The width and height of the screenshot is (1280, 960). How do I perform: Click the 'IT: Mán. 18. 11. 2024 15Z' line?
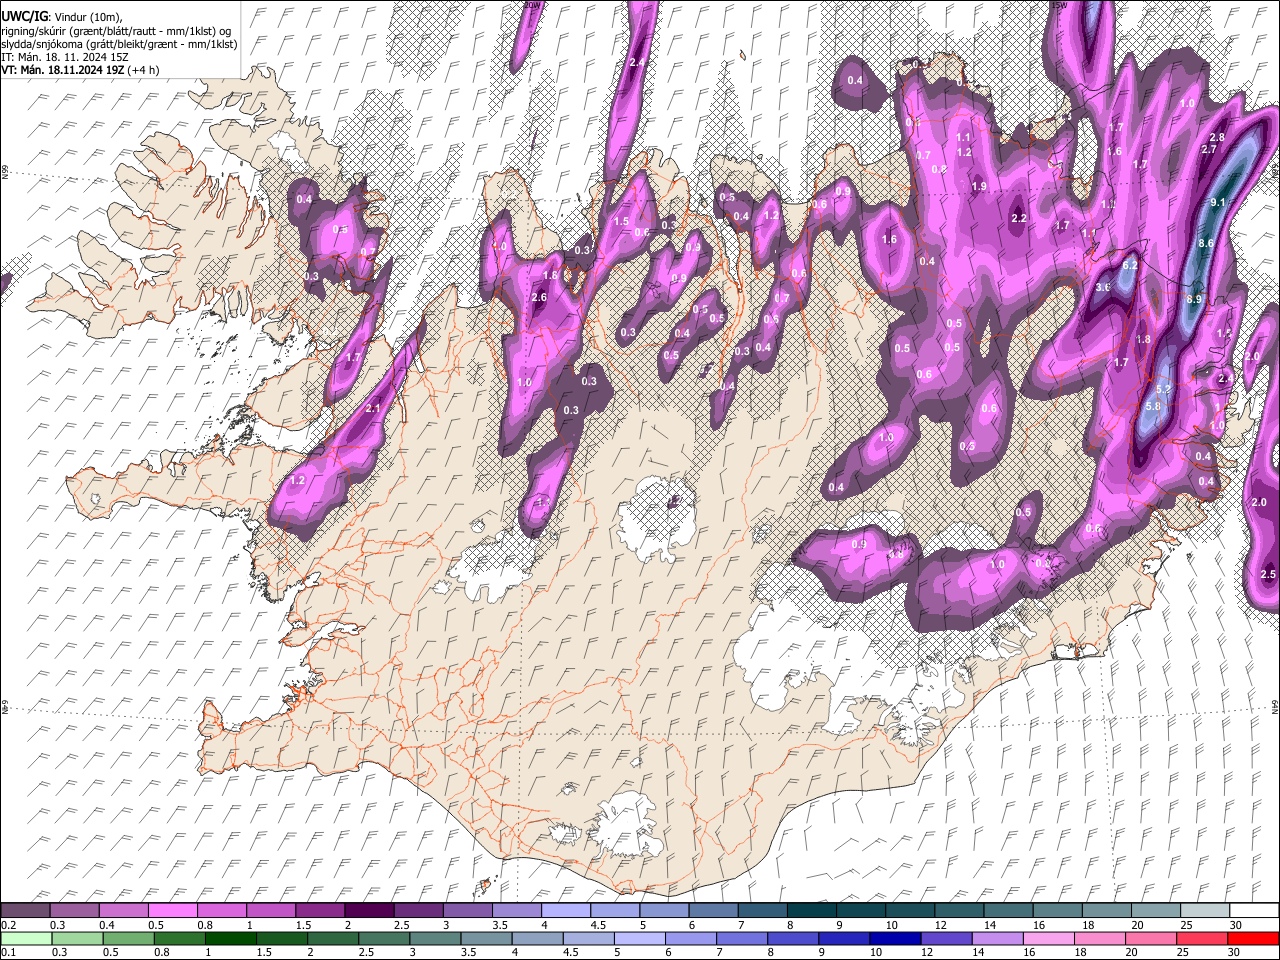(65, 57)
